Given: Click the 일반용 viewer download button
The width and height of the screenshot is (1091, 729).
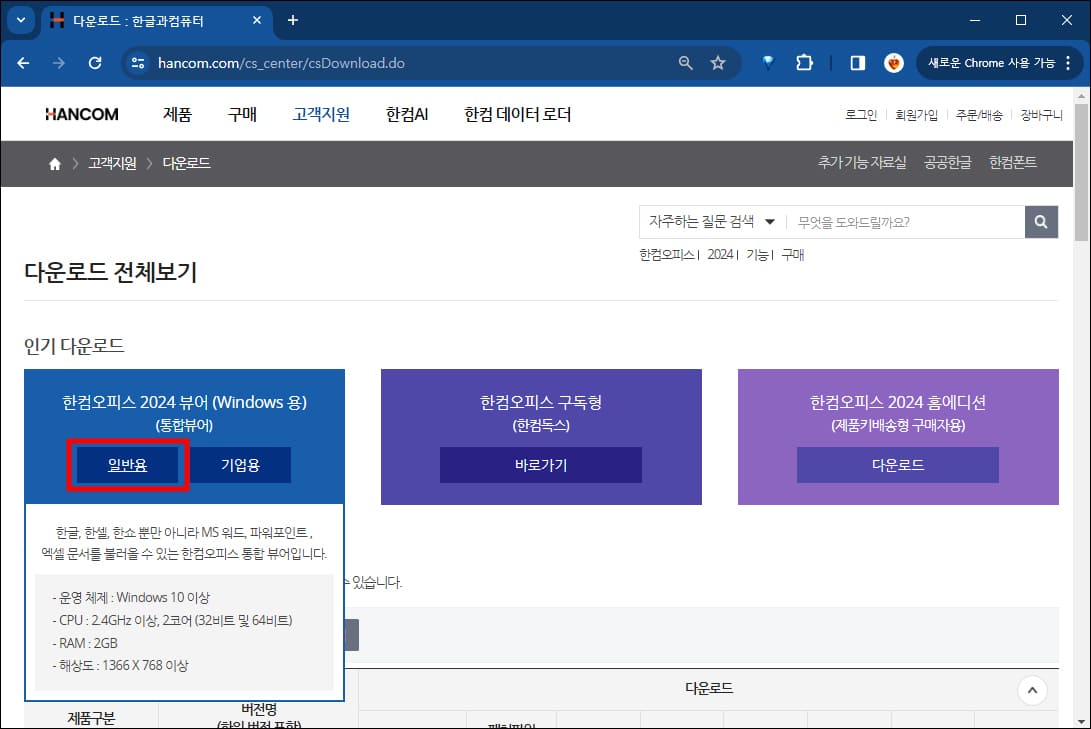Looking at the screenshot, I should pyautogui.click(x=128, y=464).
